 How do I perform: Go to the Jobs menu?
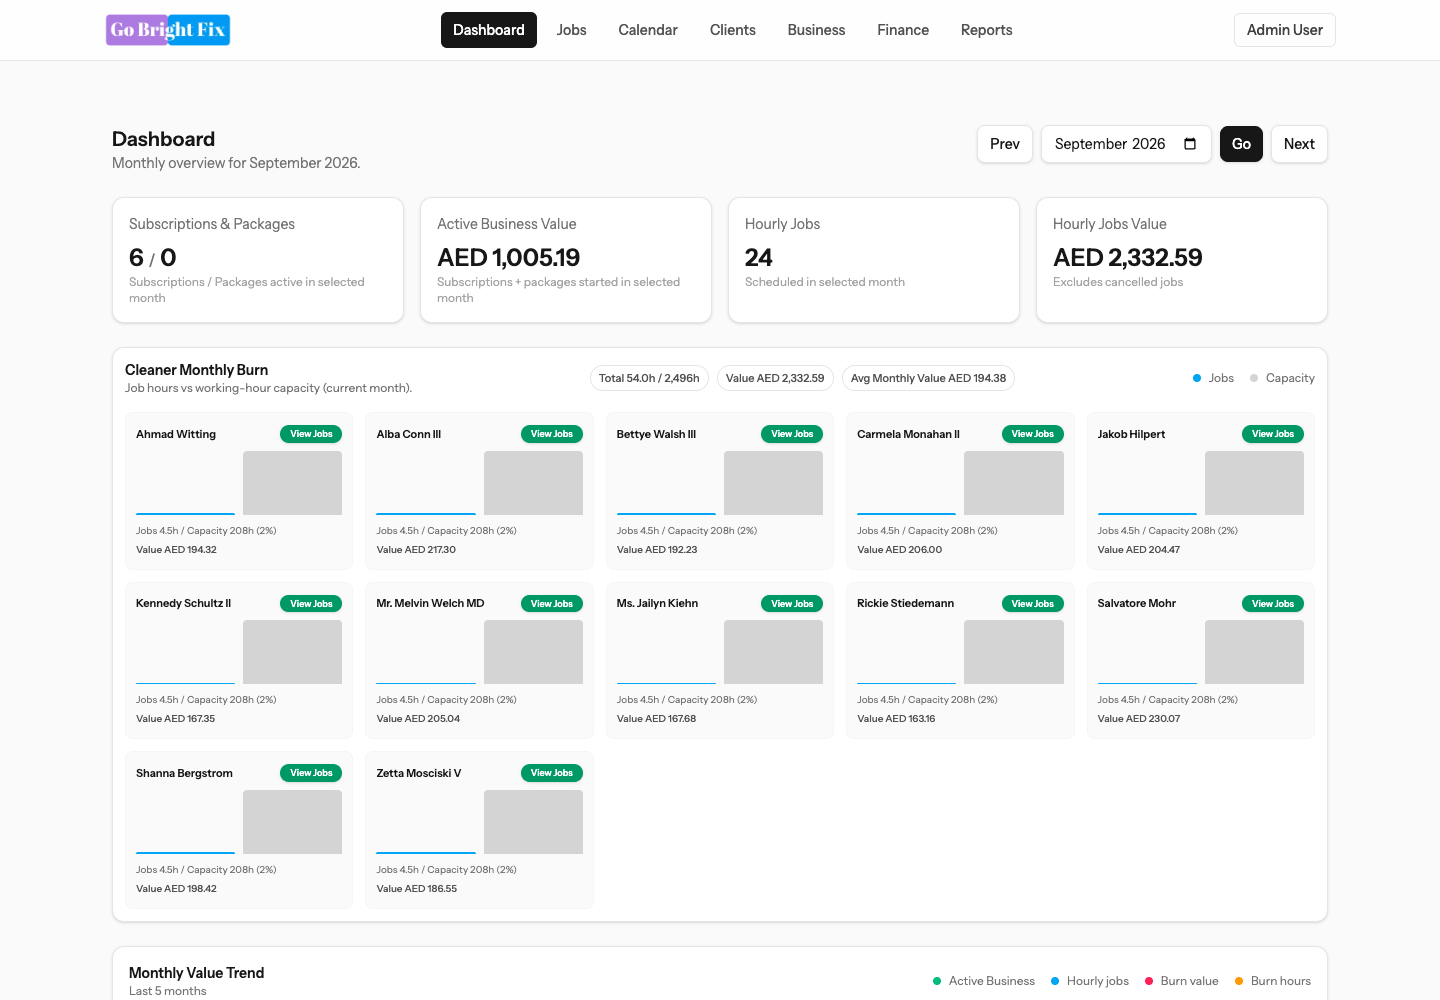571,30
